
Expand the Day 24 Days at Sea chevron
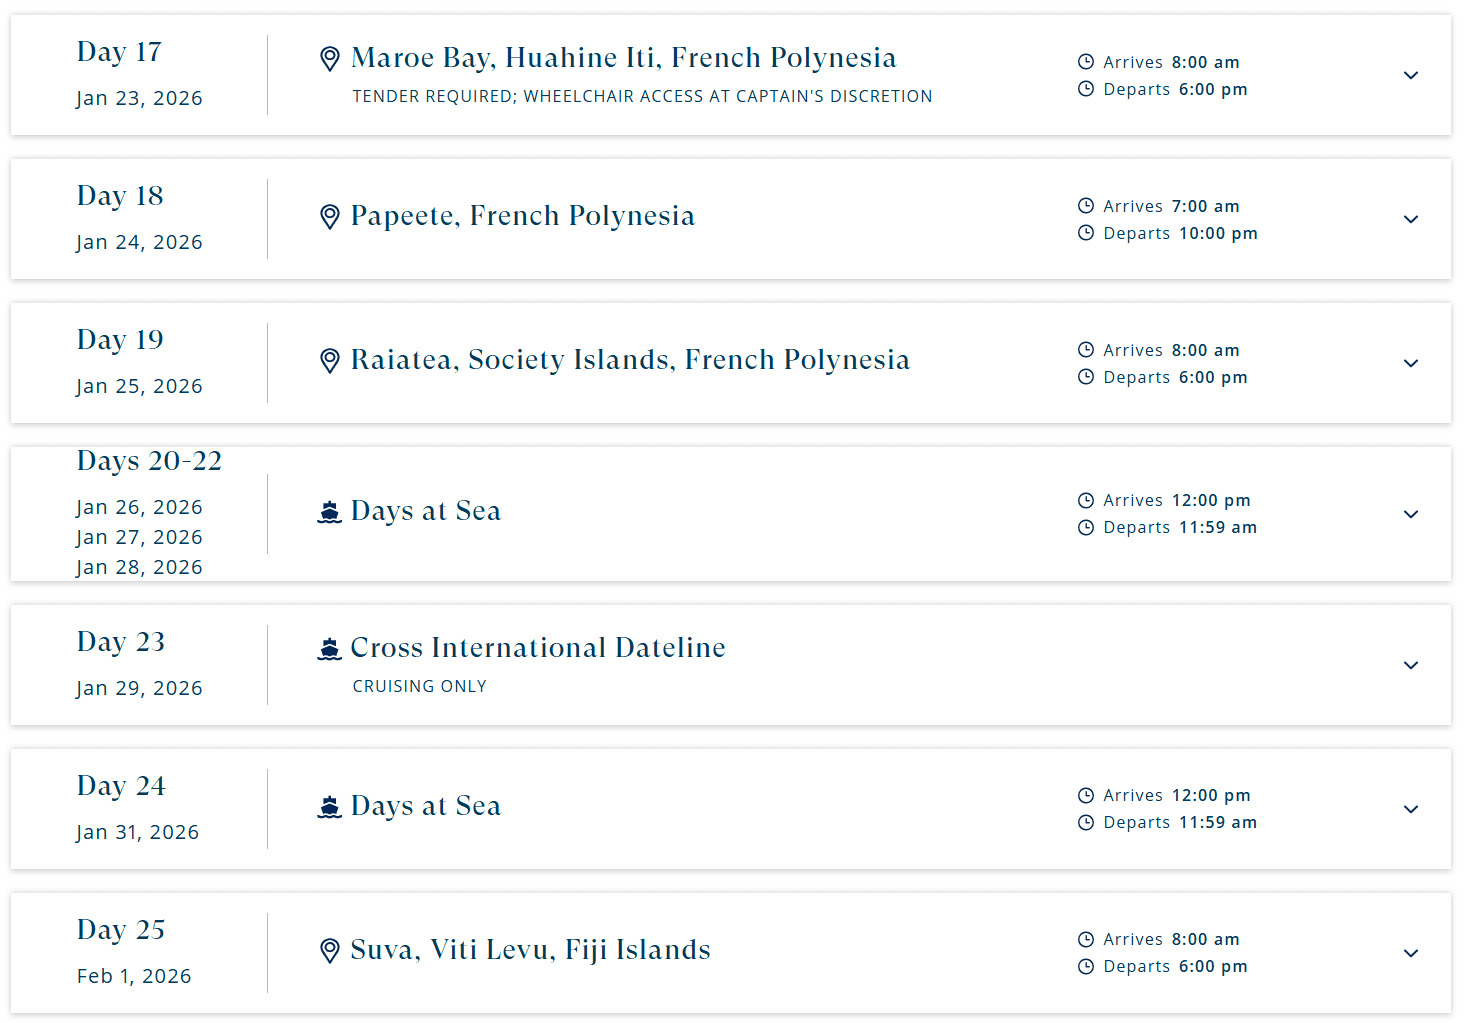pyautogui.click(x=1411, y=809)
